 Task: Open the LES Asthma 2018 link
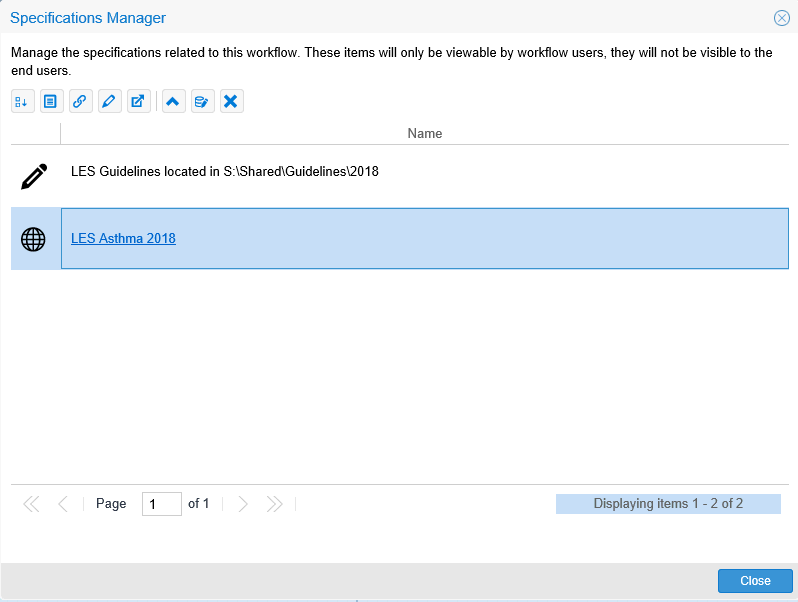(x=123, y=239)
